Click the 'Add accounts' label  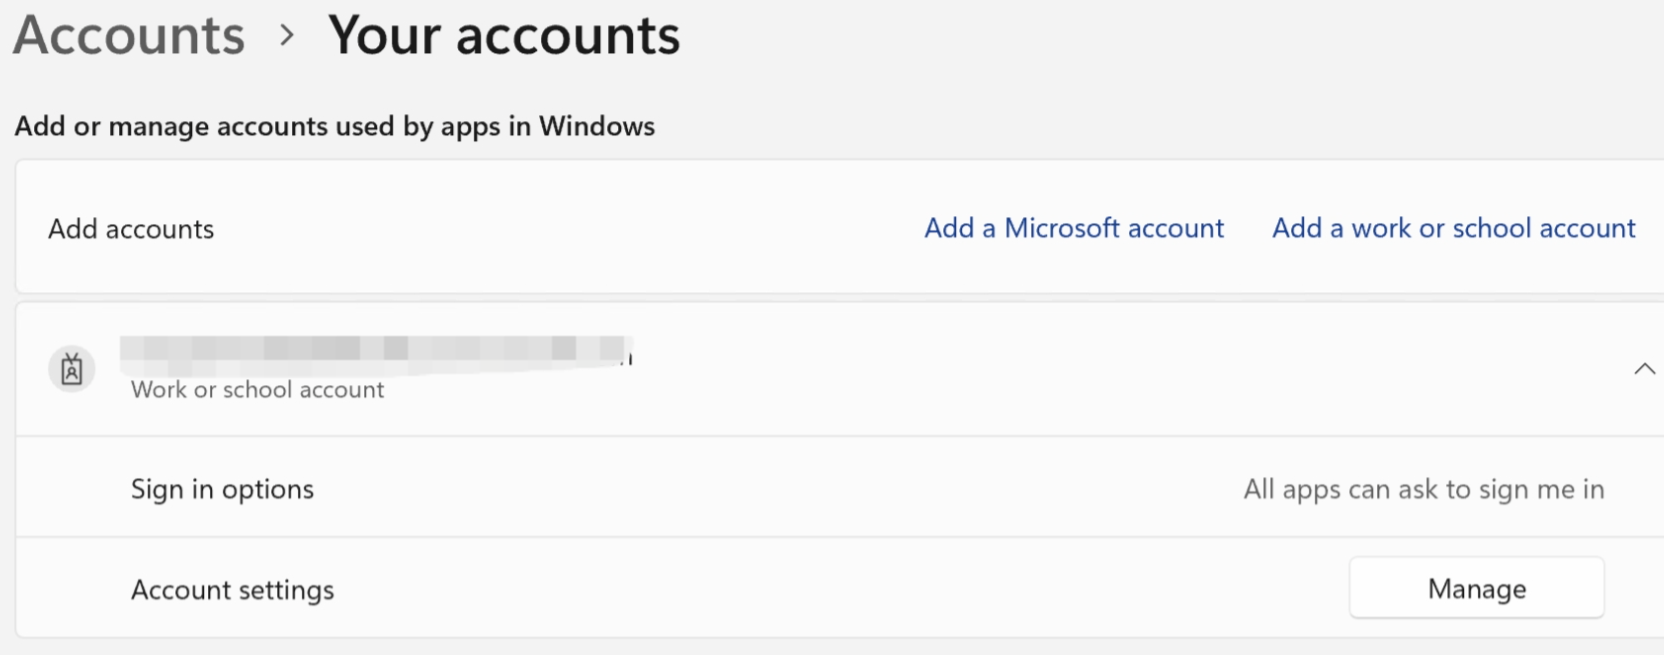click(x=131, y=229)
